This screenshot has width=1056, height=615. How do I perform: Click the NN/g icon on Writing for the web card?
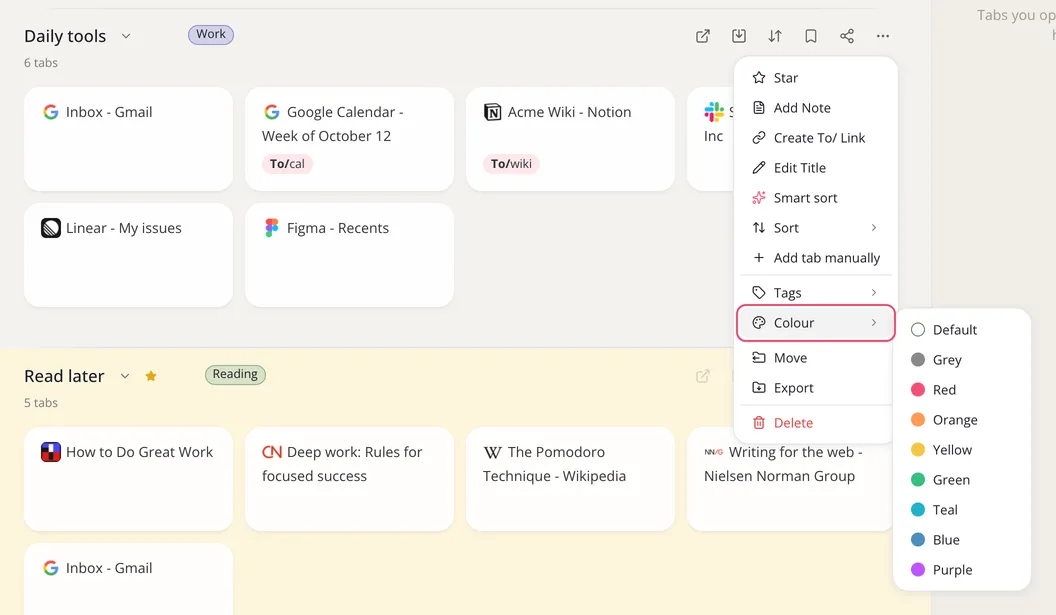pyautogui.click(x=713, y=452)
